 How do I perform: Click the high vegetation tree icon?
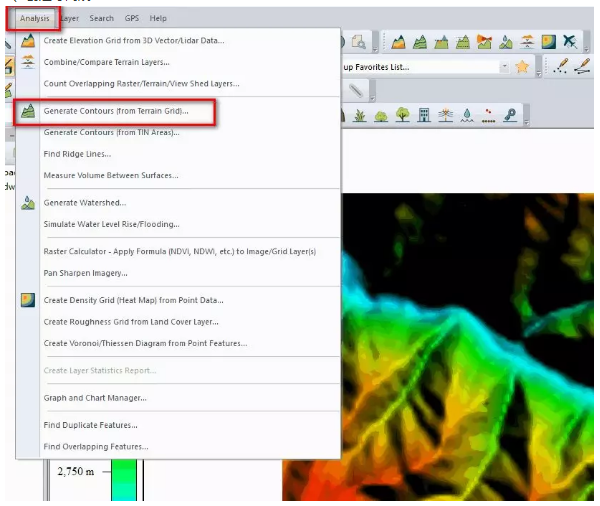[402, 114]
